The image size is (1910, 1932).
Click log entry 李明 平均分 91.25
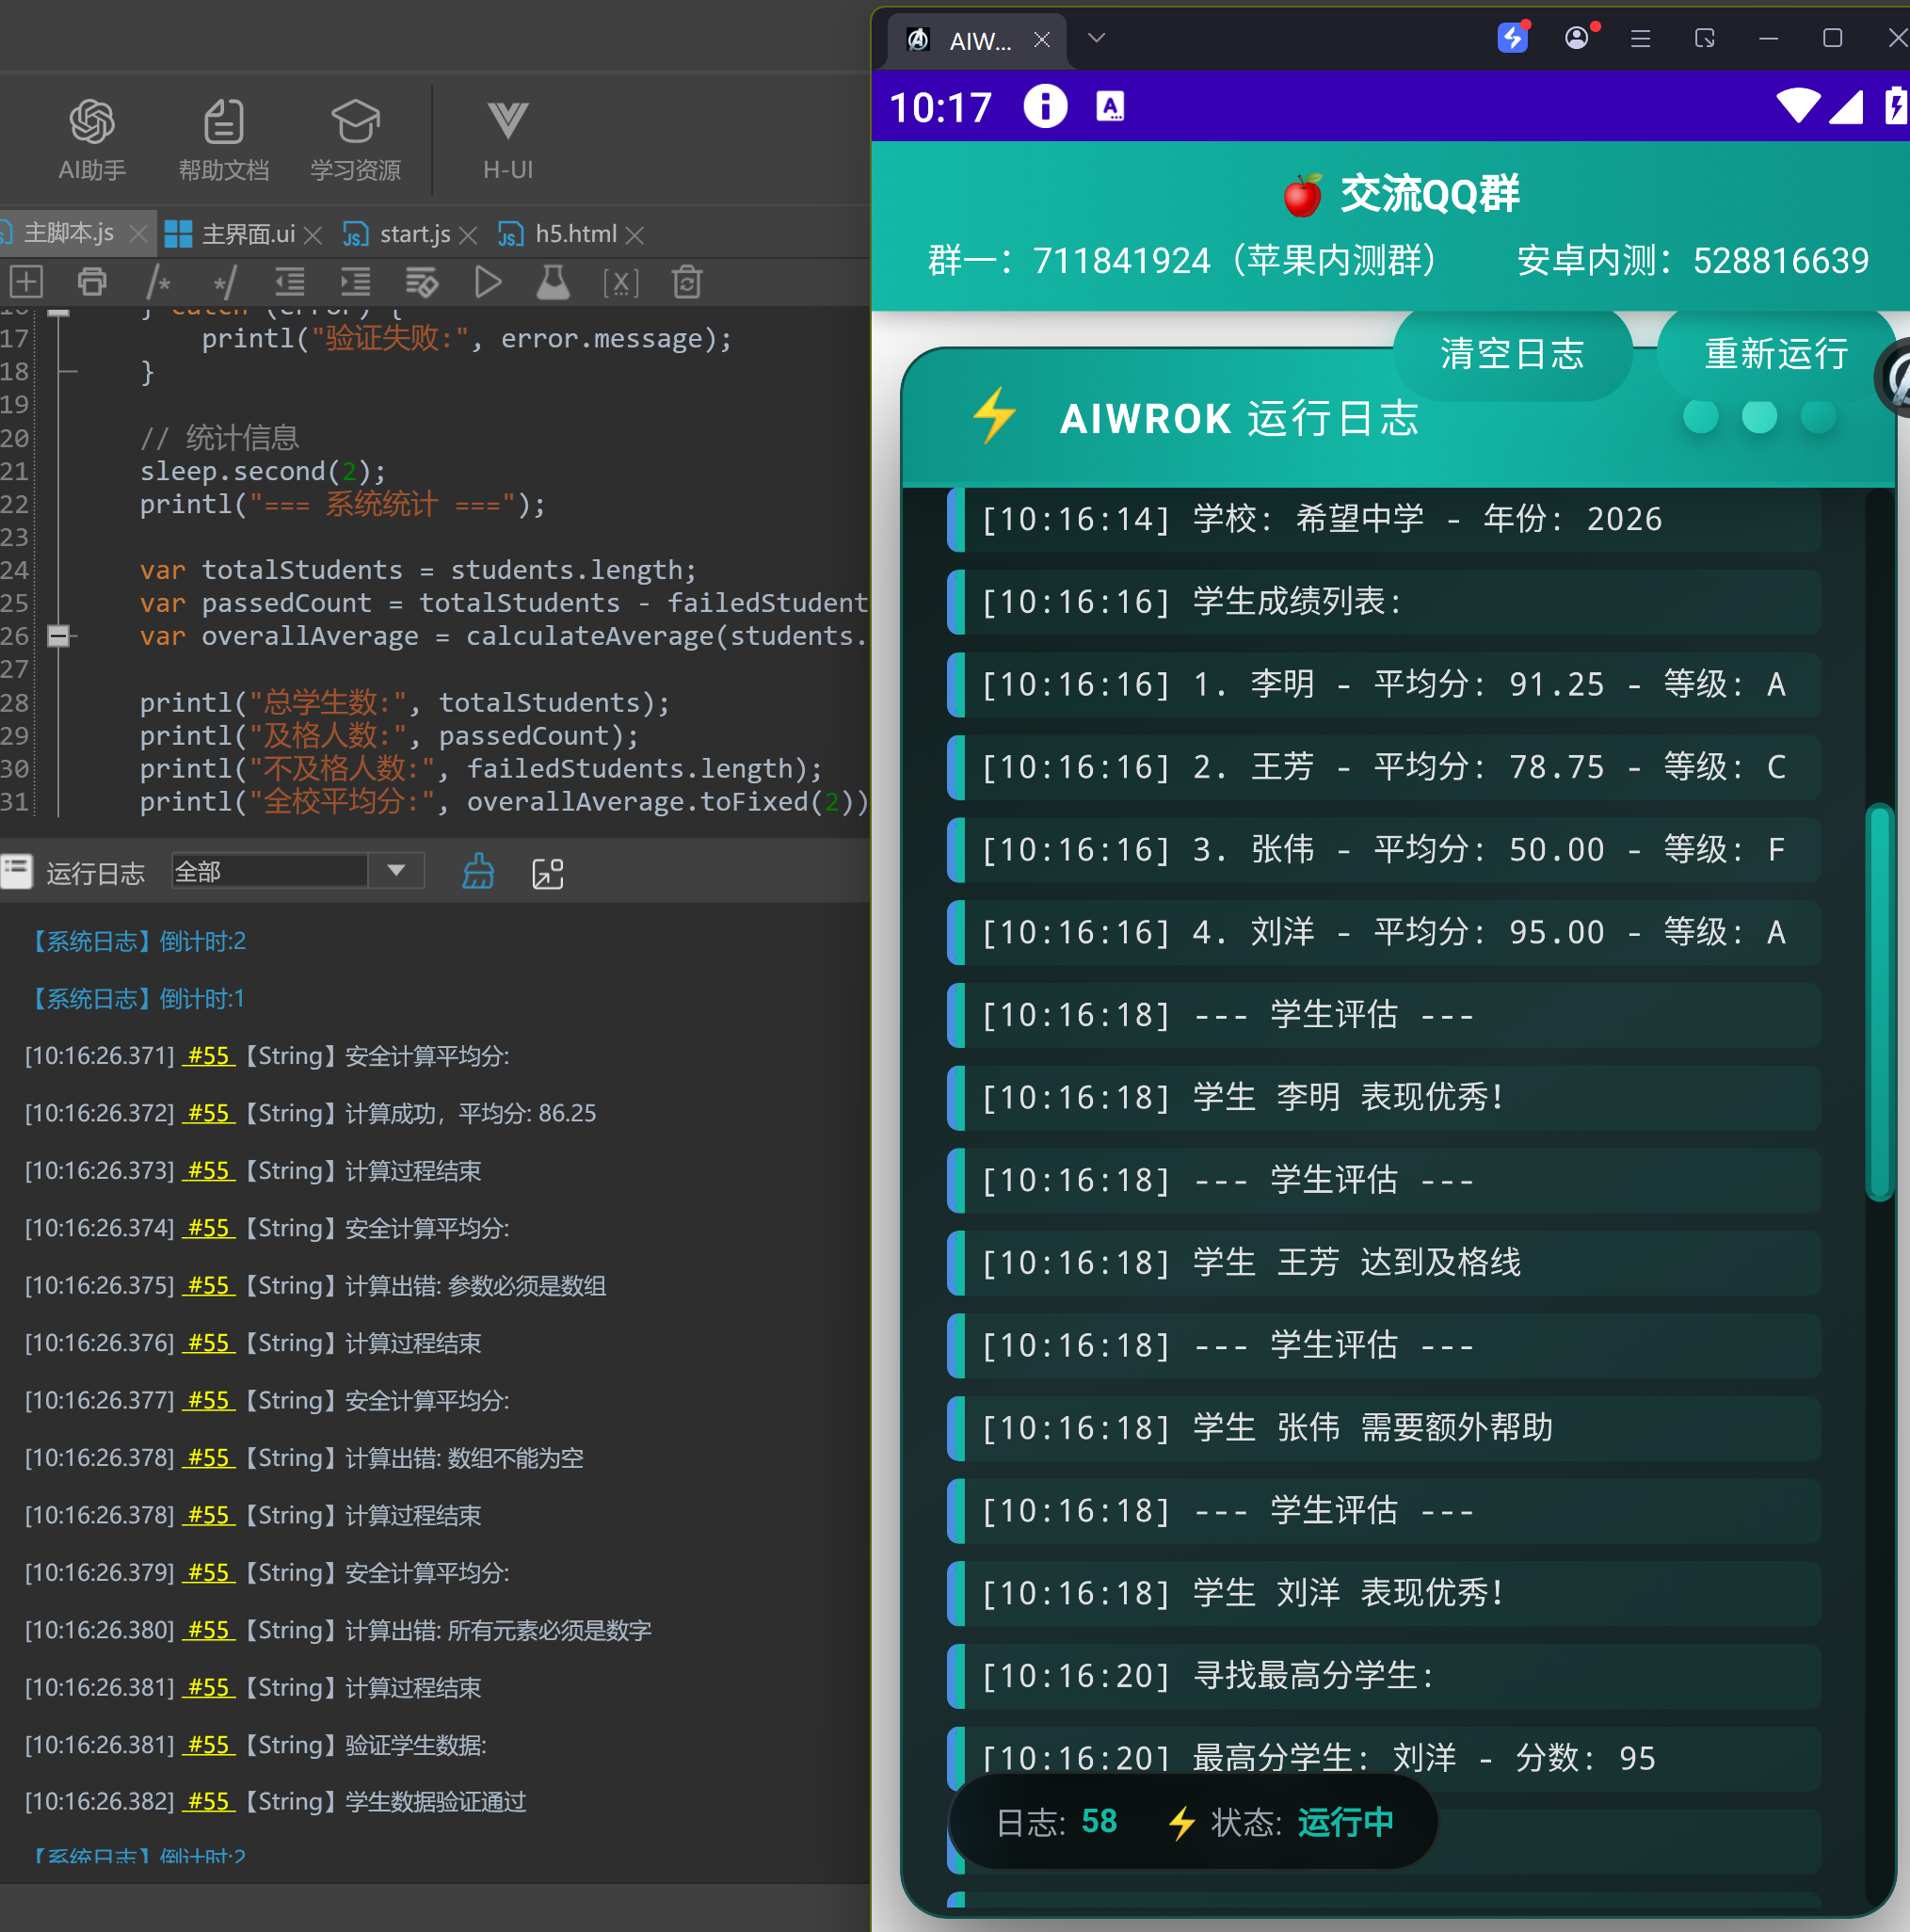1384,685
